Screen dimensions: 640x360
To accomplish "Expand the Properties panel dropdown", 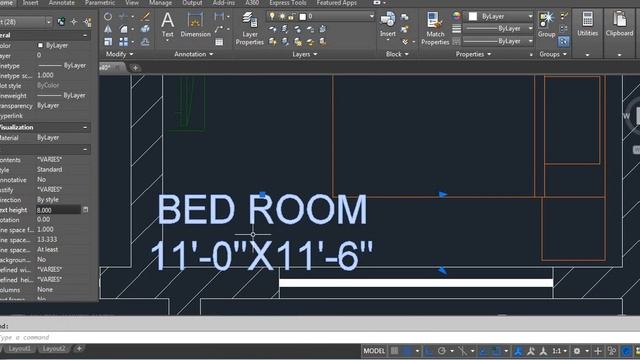I will point(473,54).
